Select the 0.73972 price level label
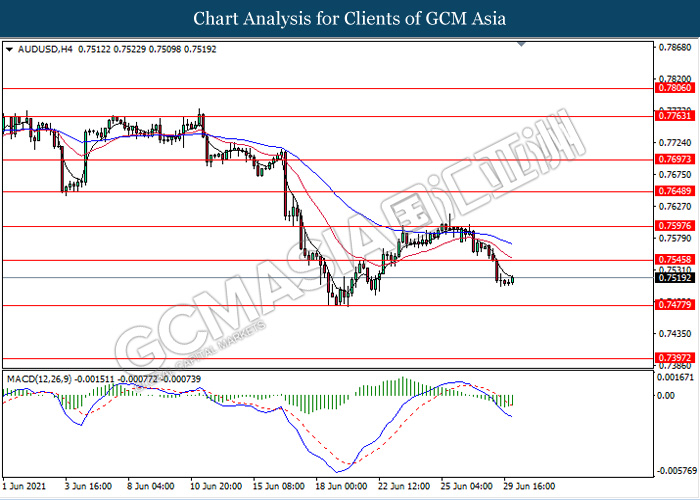 (x=675, y=358)
